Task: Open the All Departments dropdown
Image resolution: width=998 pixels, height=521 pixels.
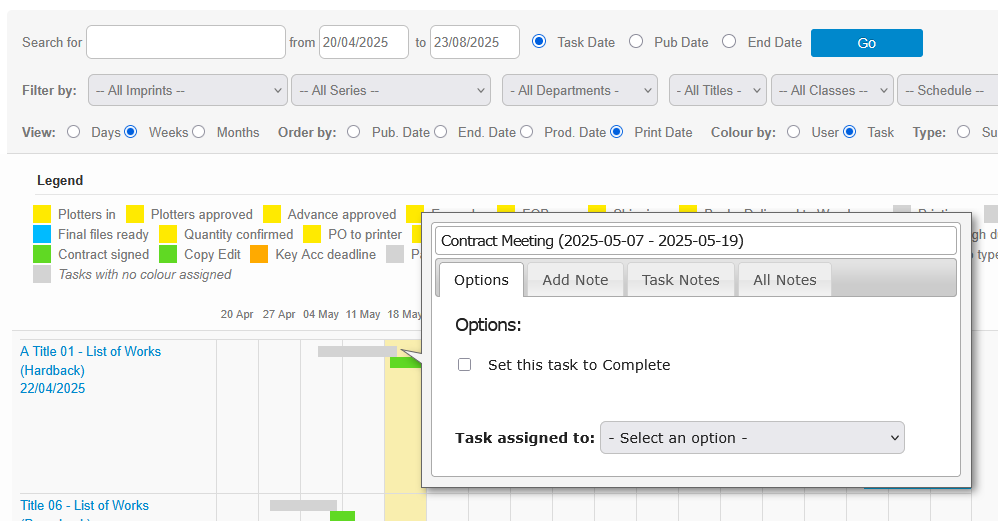Action: (580, 90)
